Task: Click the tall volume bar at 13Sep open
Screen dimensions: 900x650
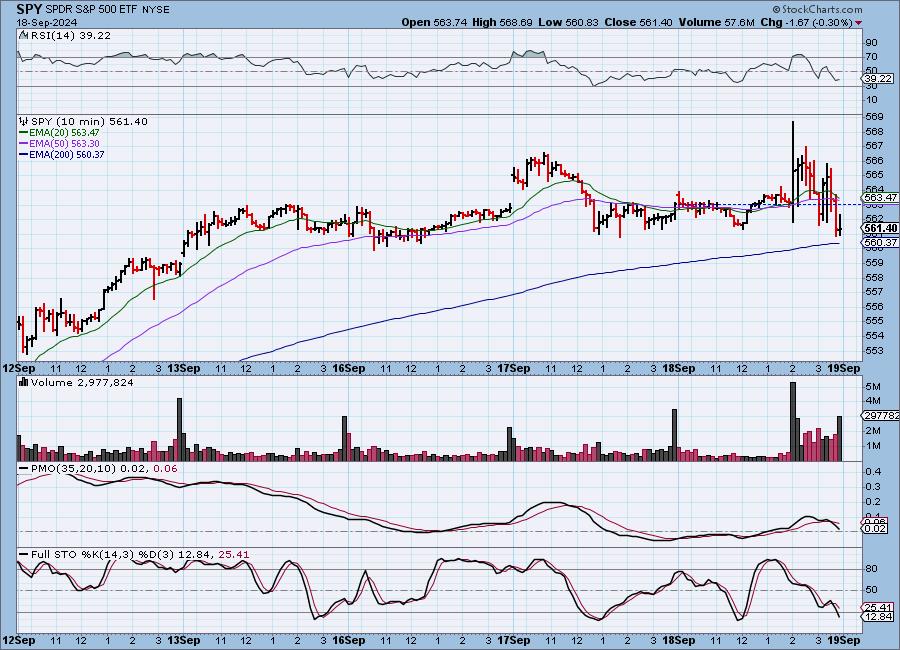Action: pyautogui.click(x=179, y=430)
